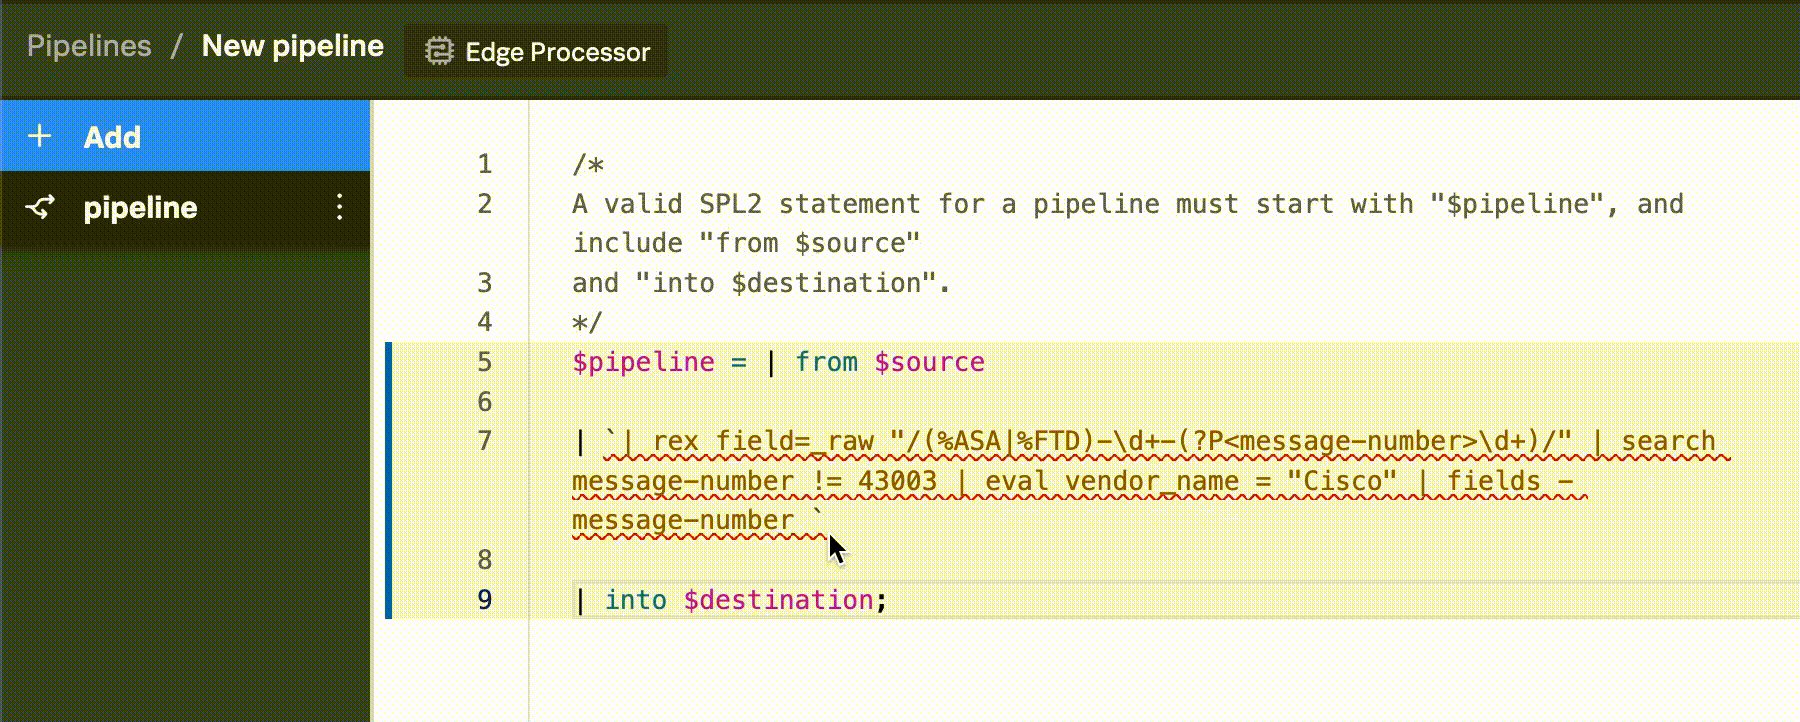
Task: Click the plus icon beside Add
Action: coord(40,136)
